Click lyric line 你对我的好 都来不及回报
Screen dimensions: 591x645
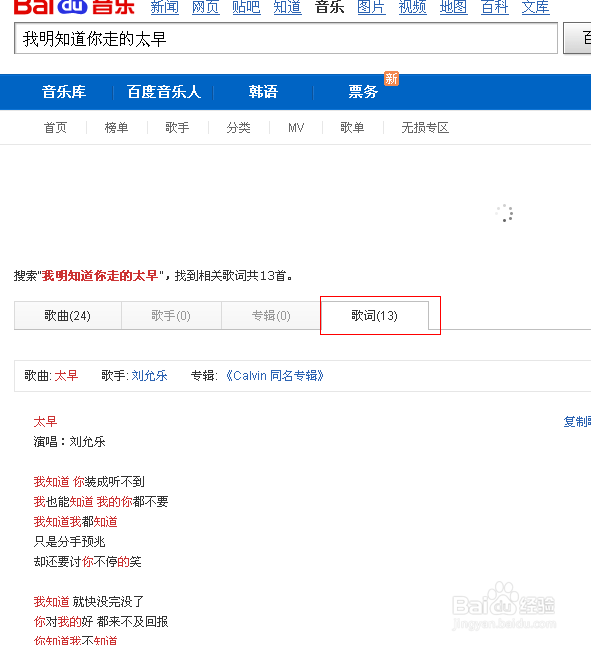coord(101,622)
